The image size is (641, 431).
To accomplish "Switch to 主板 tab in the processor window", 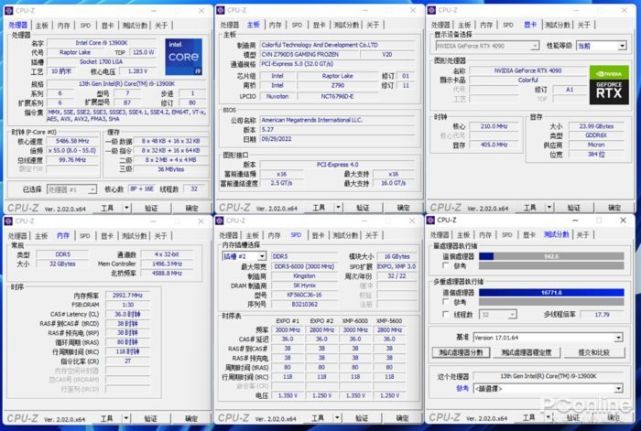I will pyautogui.click(x=42, y=25).
